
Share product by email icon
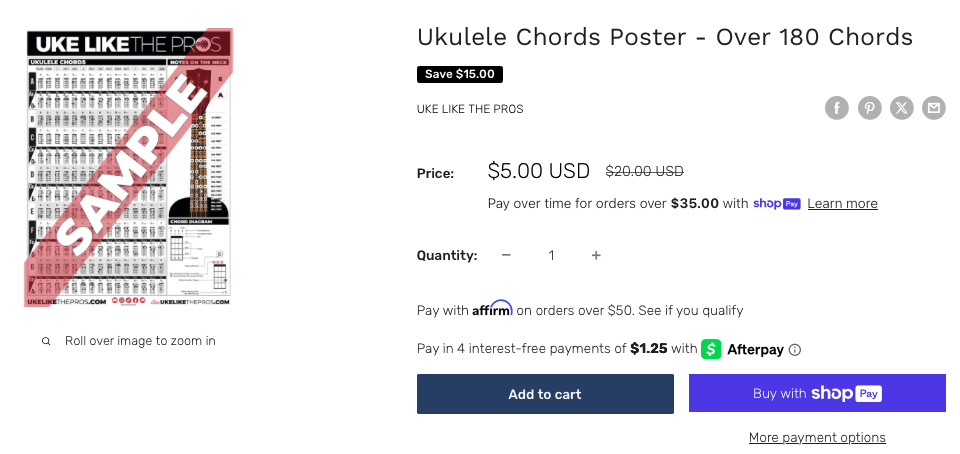pyautogui.click(x=933, y=108)
